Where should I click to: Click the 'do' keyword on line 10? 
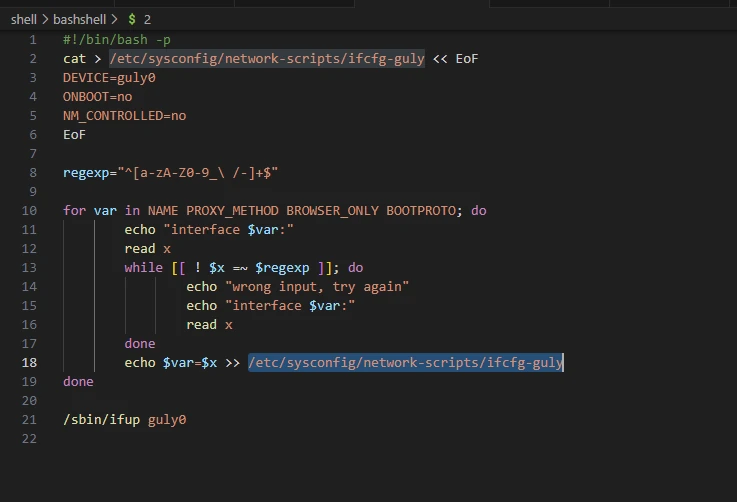pyautogui.click(x=478, y=211)
